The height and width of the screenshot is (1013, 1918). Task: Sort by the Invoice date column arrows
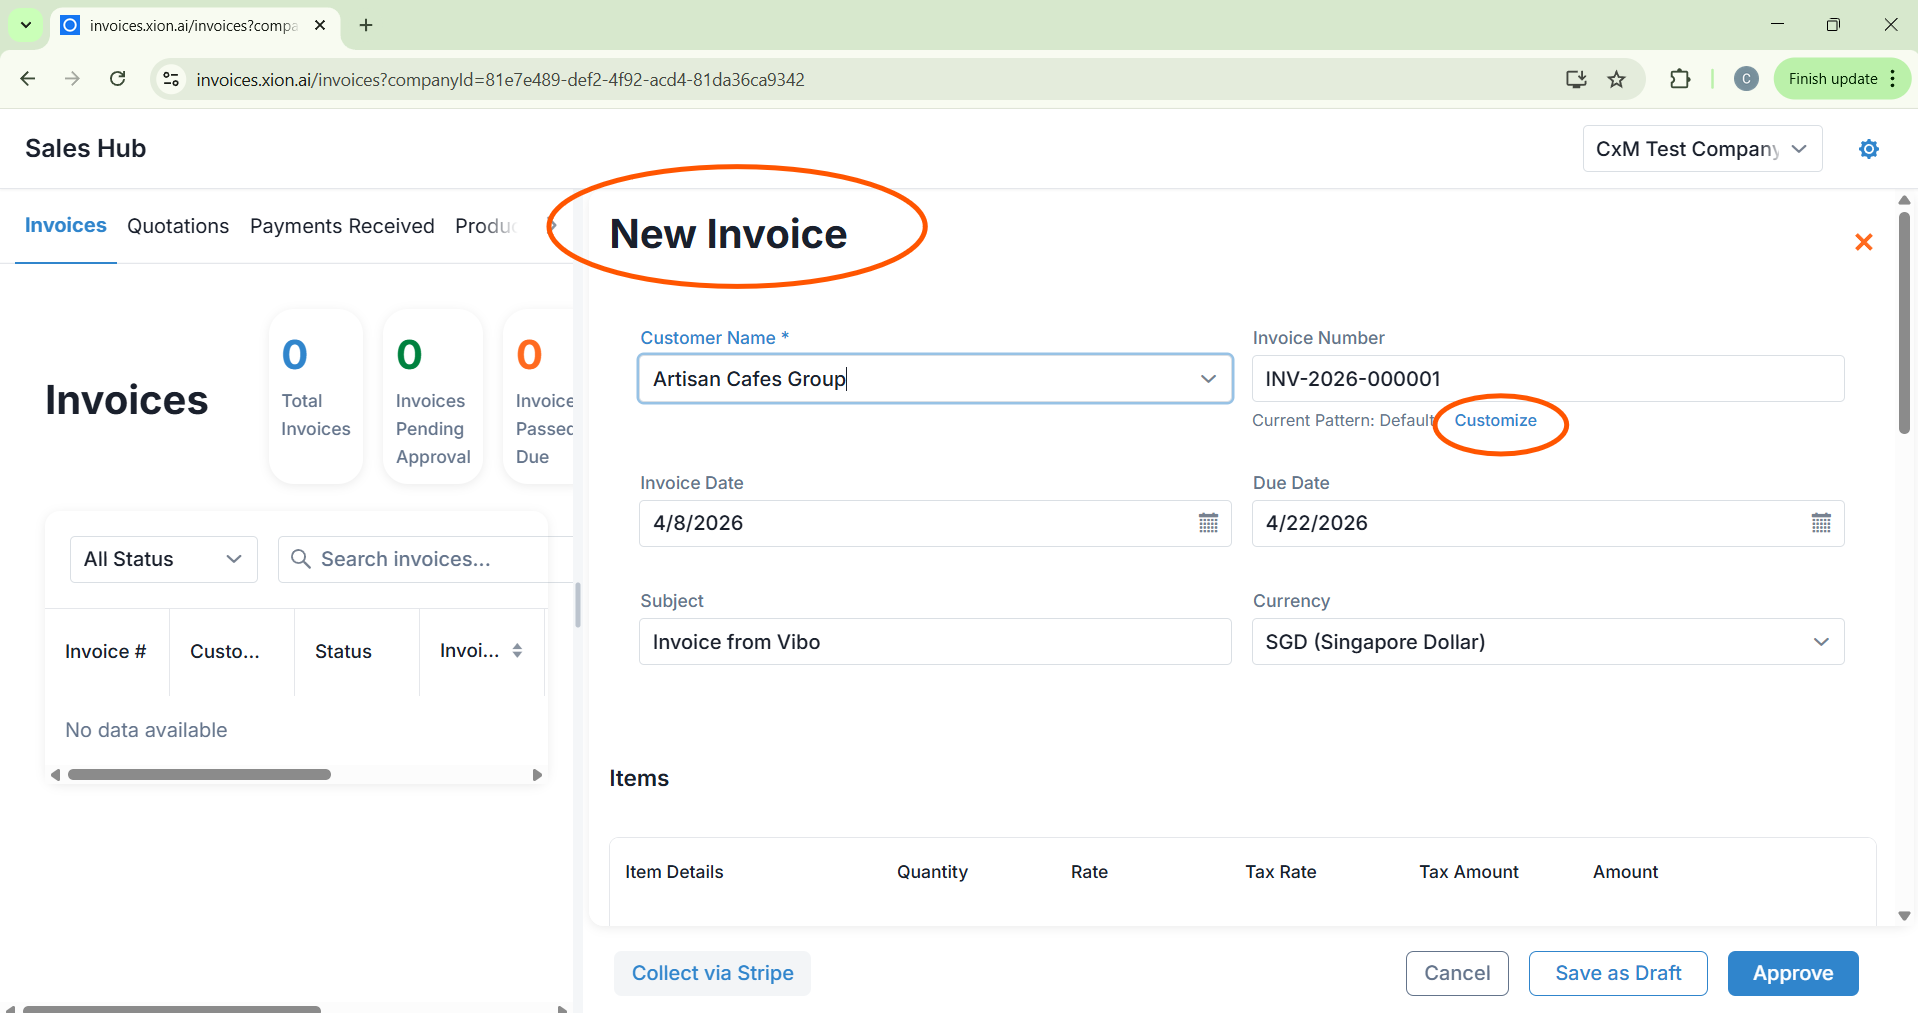click(517, 651)
